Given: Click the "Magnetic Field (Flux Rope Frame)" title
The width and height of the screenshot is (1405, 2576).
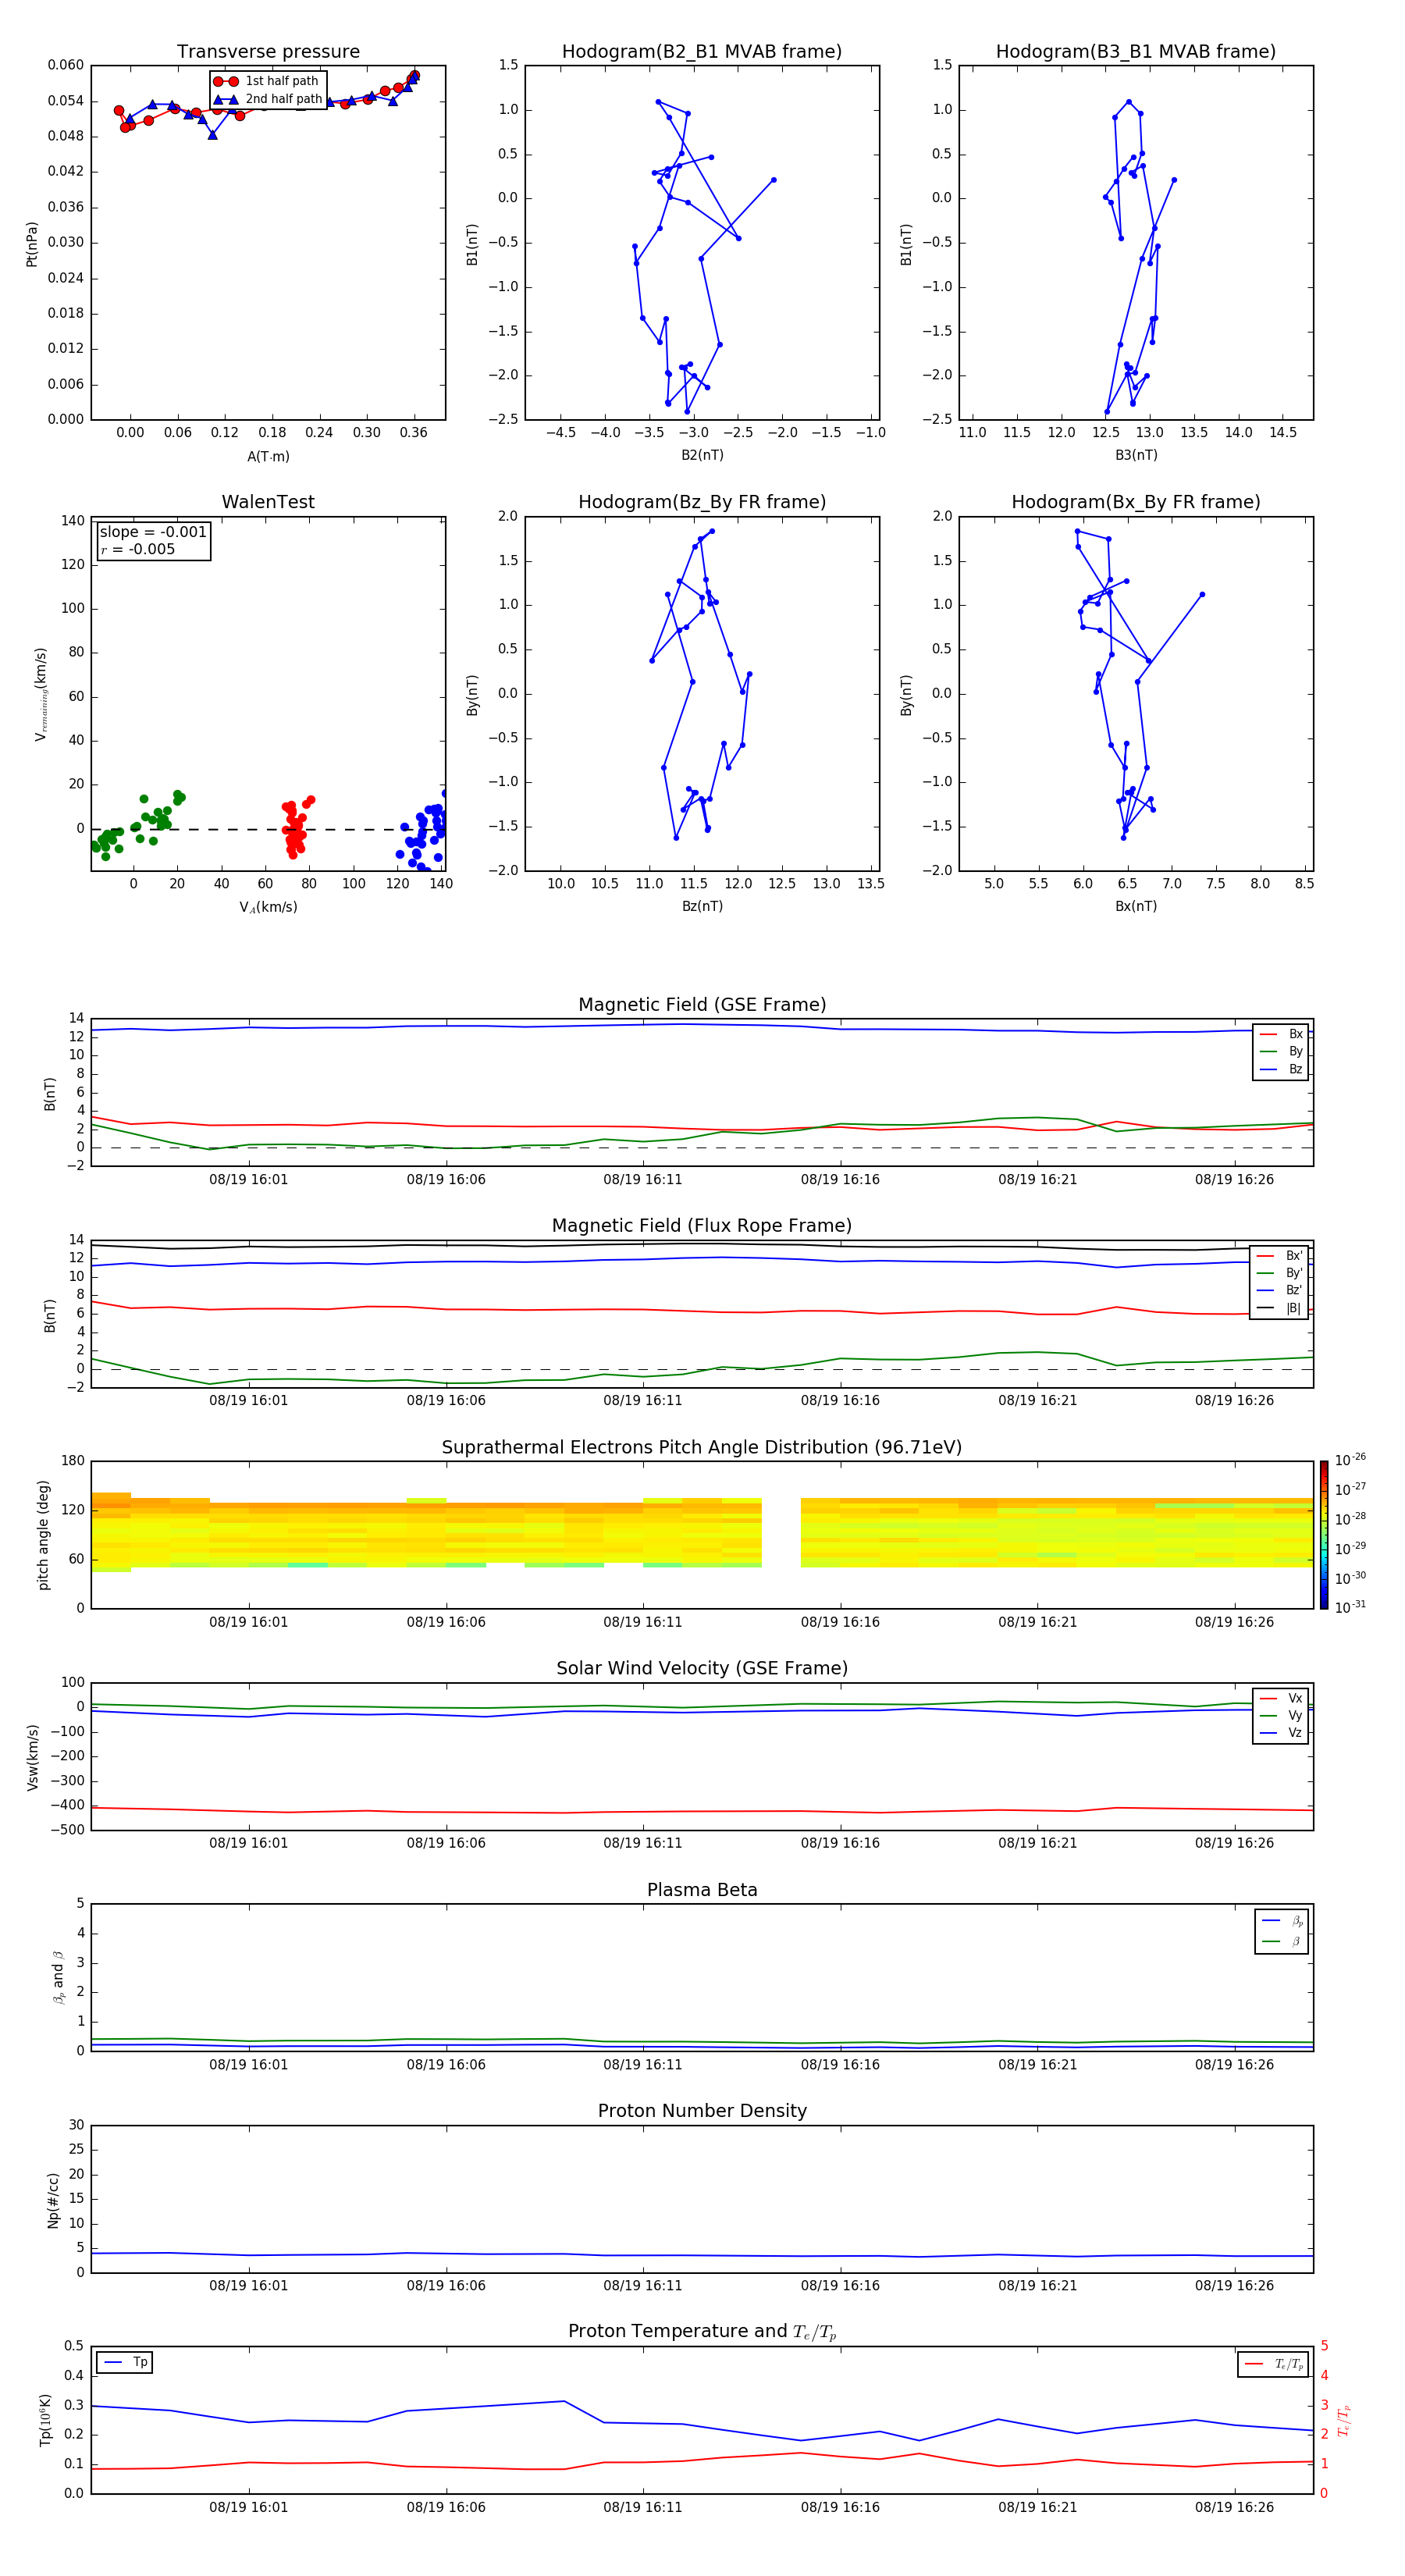Looking at the screenshot, I should (702, 1226).
